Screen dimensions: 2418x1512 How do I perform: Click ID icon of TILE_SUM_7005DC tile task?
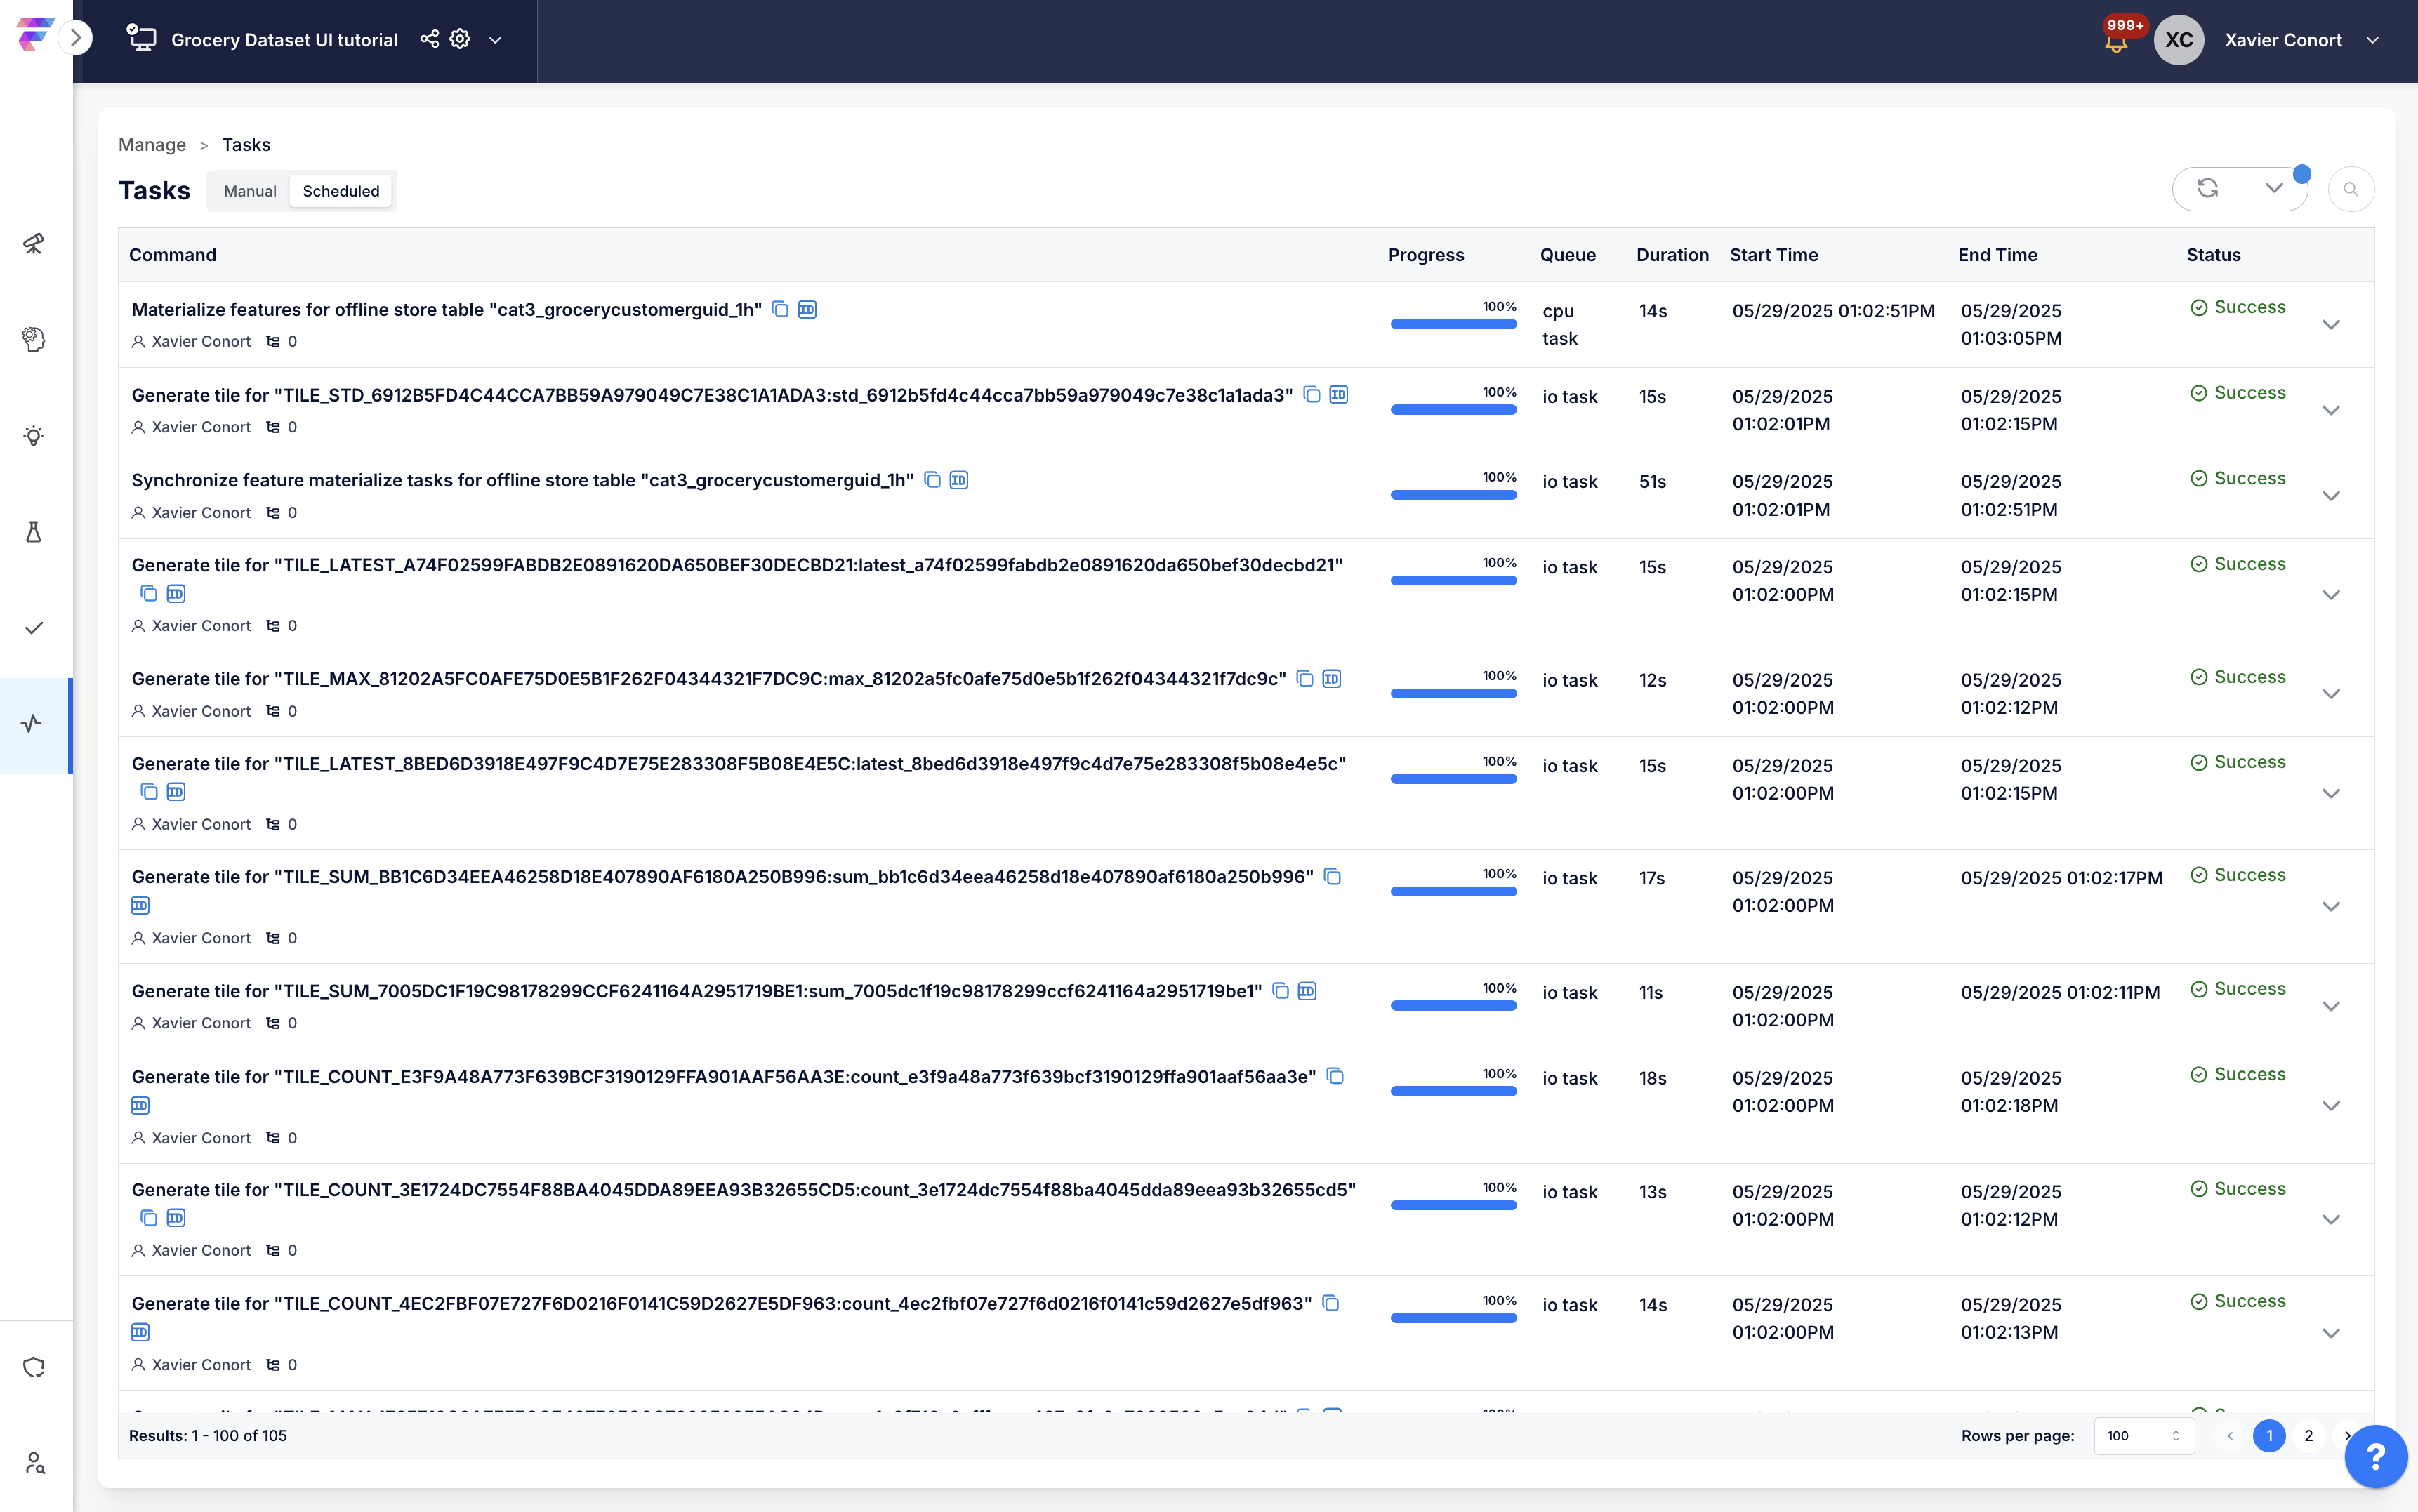(x=1307, y=991)
